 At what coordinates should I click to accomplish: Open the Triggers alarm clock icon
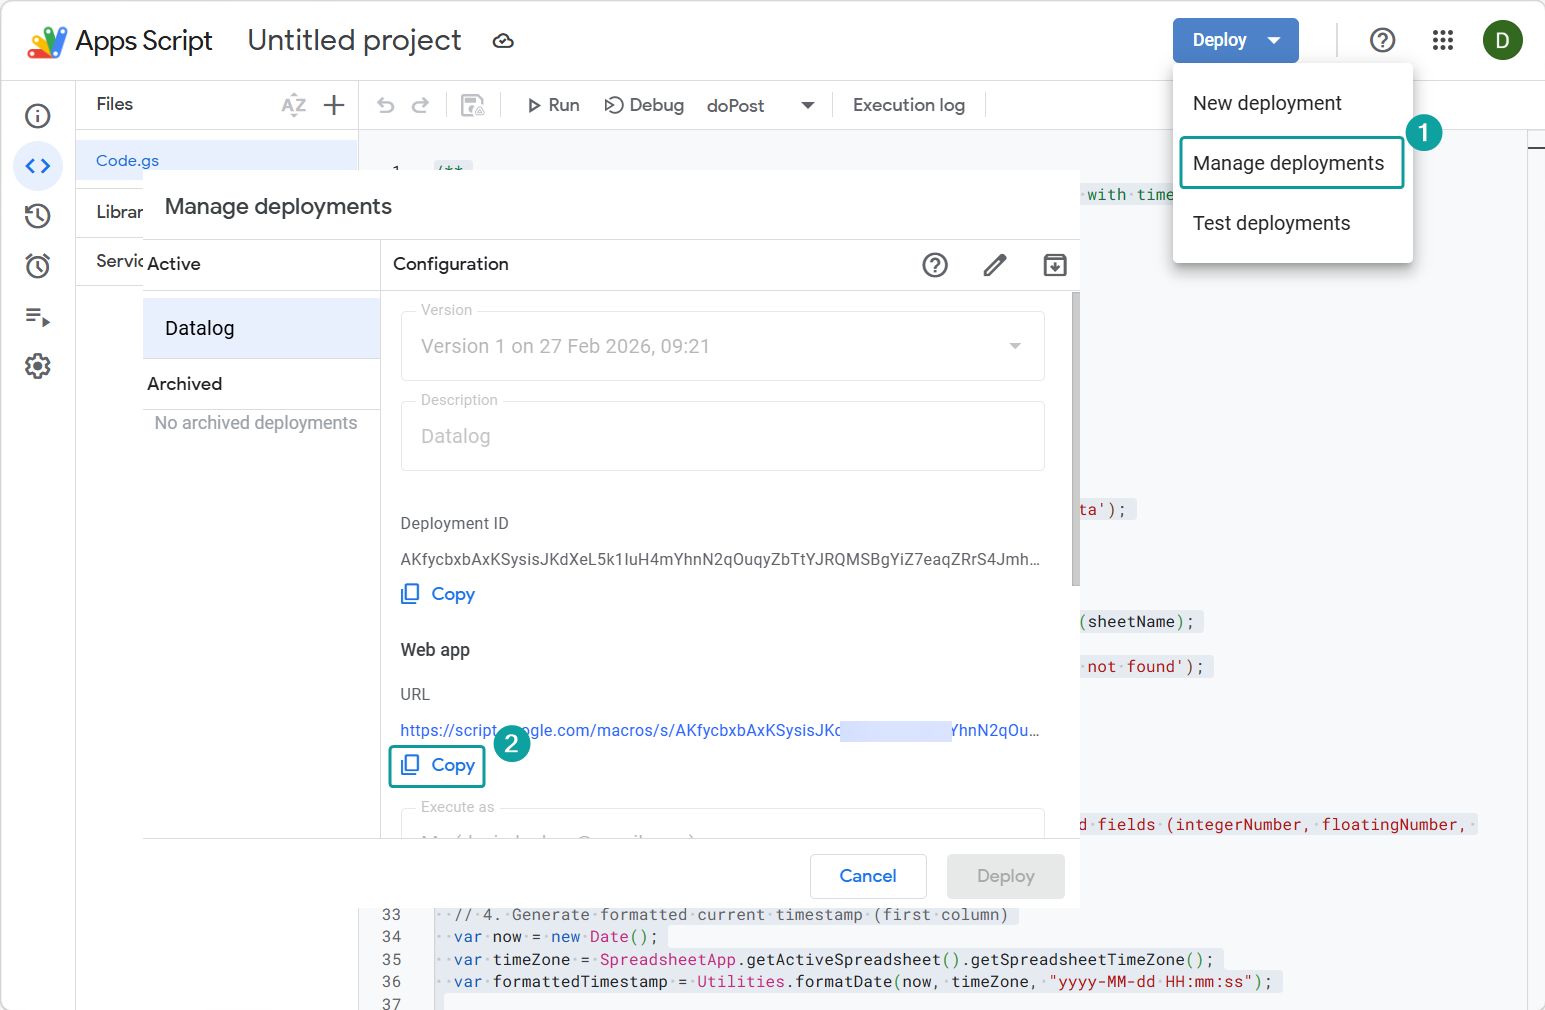pyautogui.click(x=38, y=266)
